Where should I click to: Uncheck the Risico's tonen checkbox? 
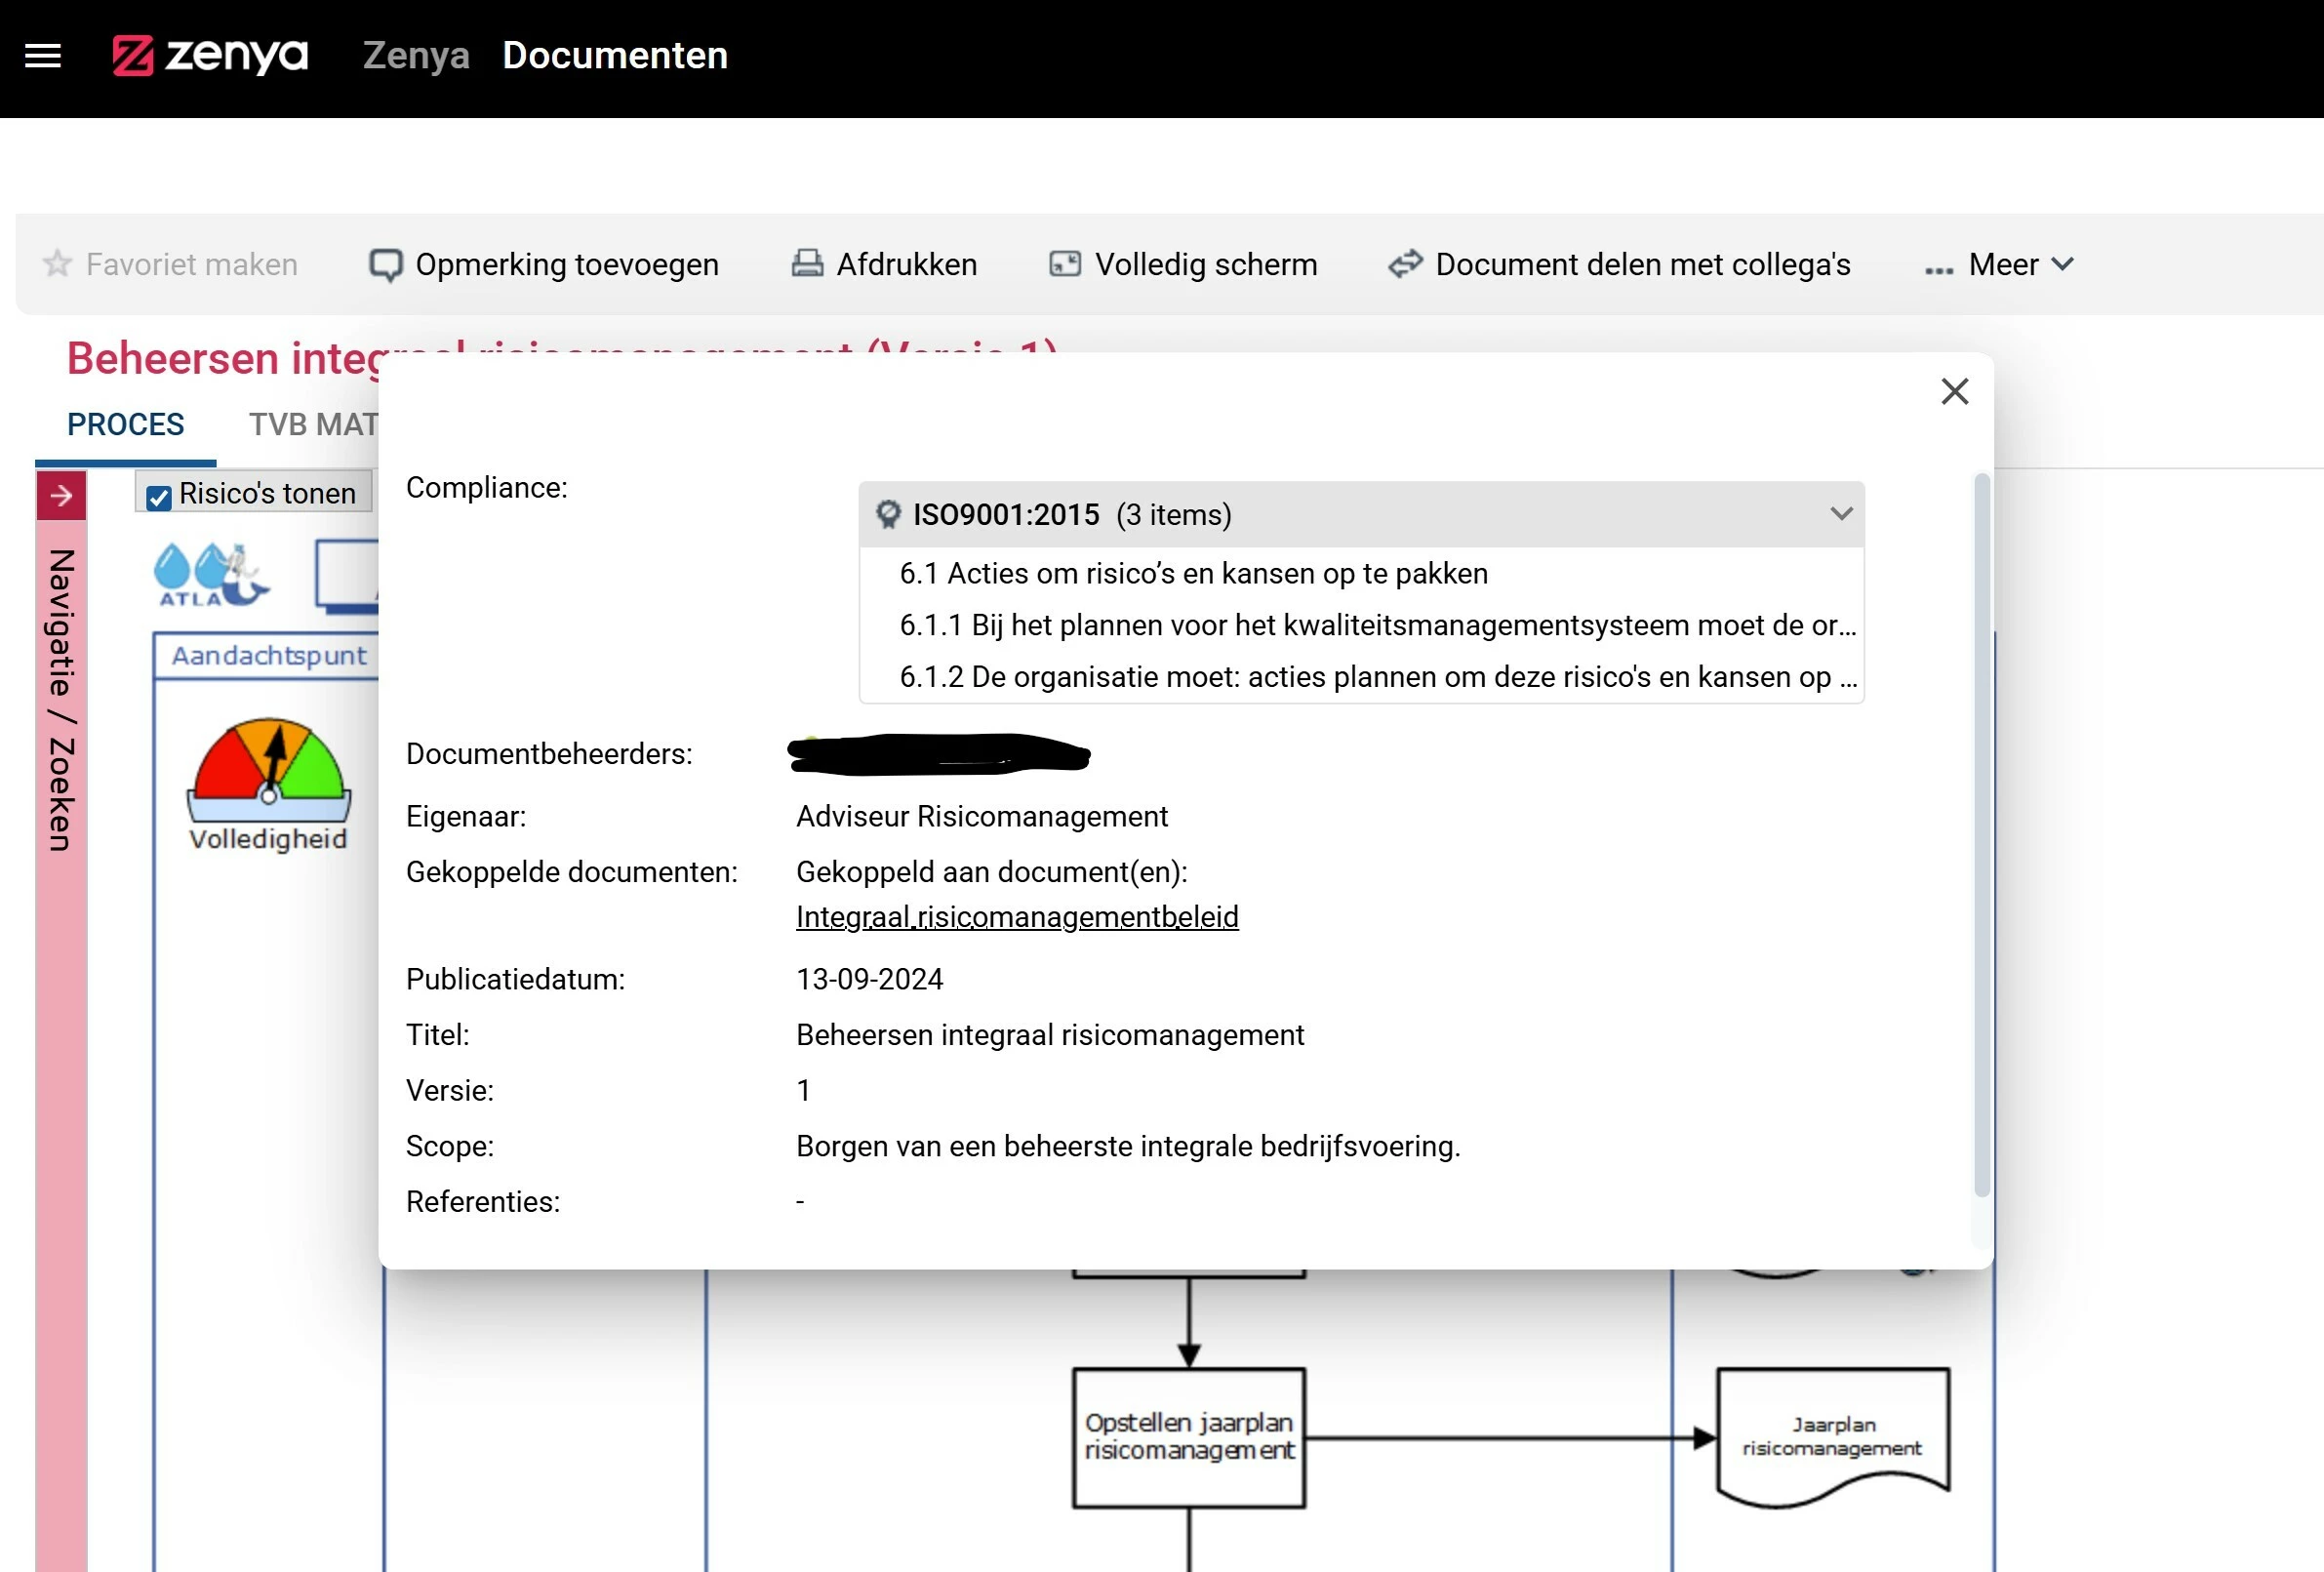click(159, 497)
